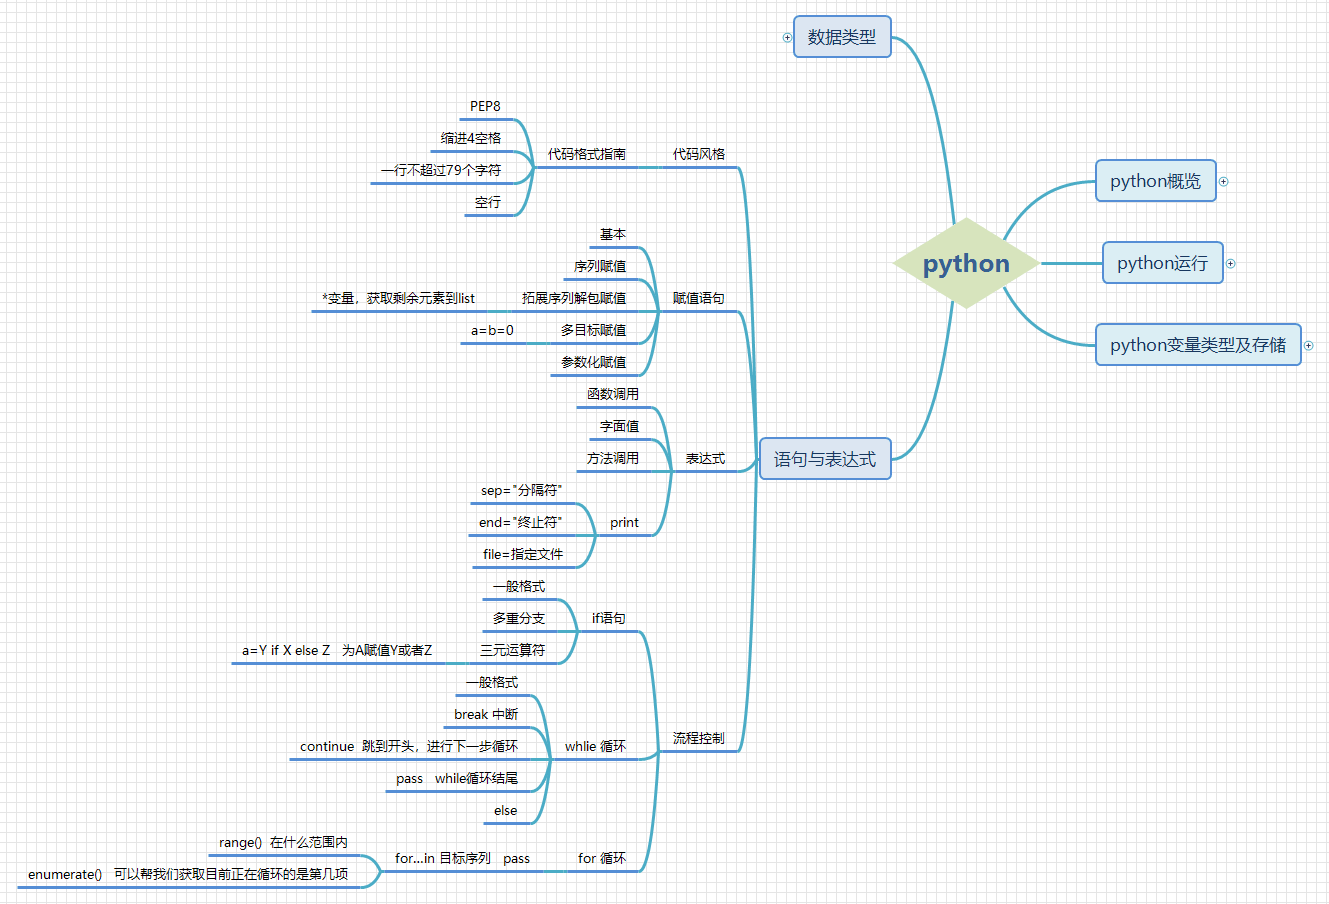Select the else leaf node
The image size is (1329, 904).
tap(506, 810)
